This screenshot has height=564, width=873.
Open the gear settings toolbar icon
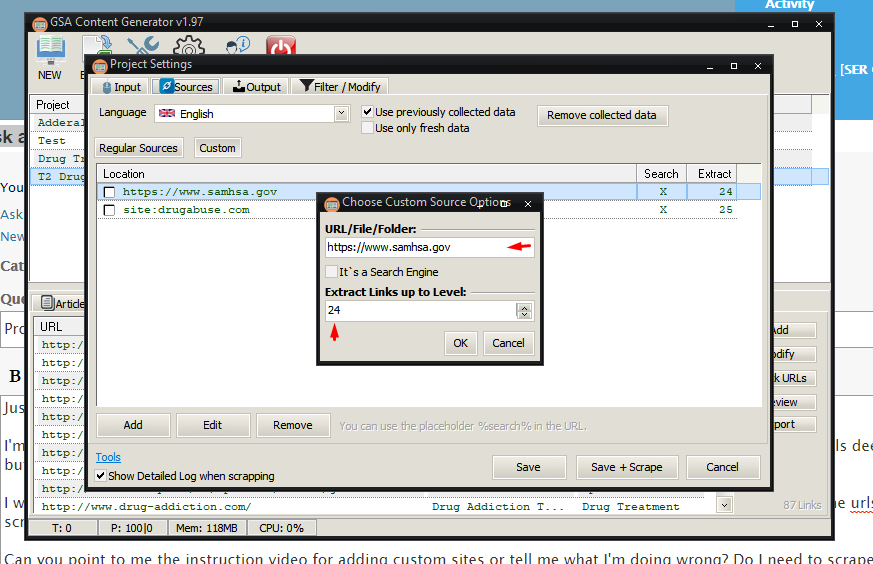[x=189, y=46]
